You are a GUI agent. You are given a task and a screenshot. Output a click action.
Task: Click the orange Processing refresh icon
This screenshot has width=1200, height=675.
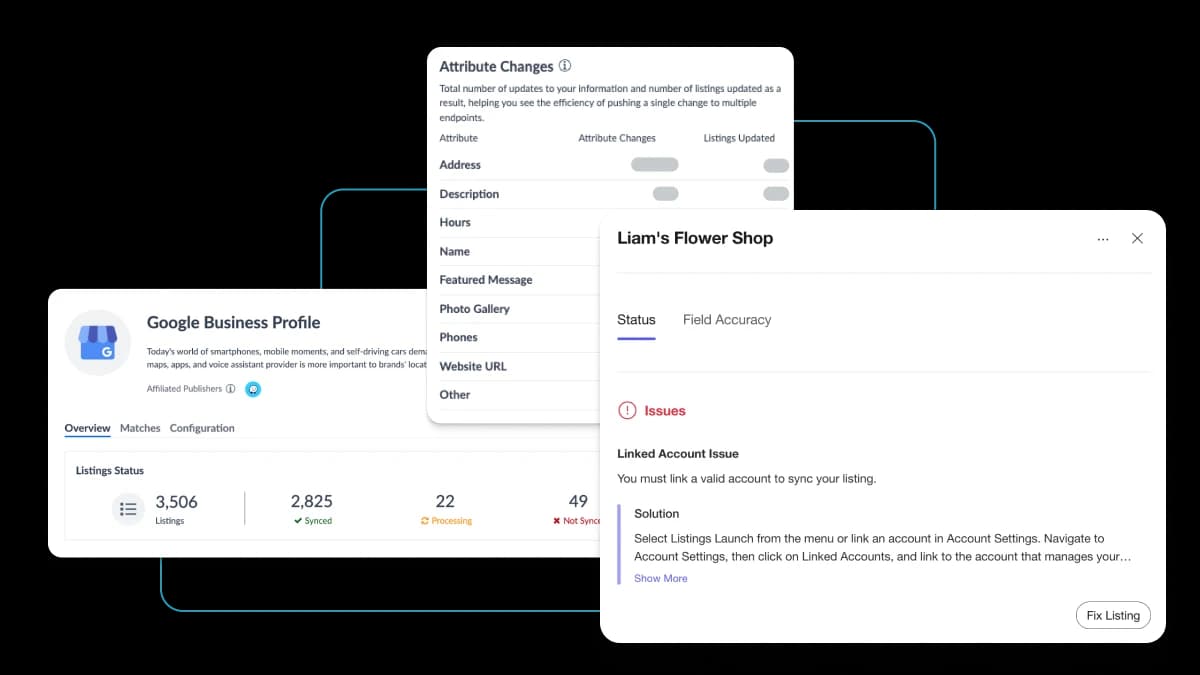click(x=425, y=521)
